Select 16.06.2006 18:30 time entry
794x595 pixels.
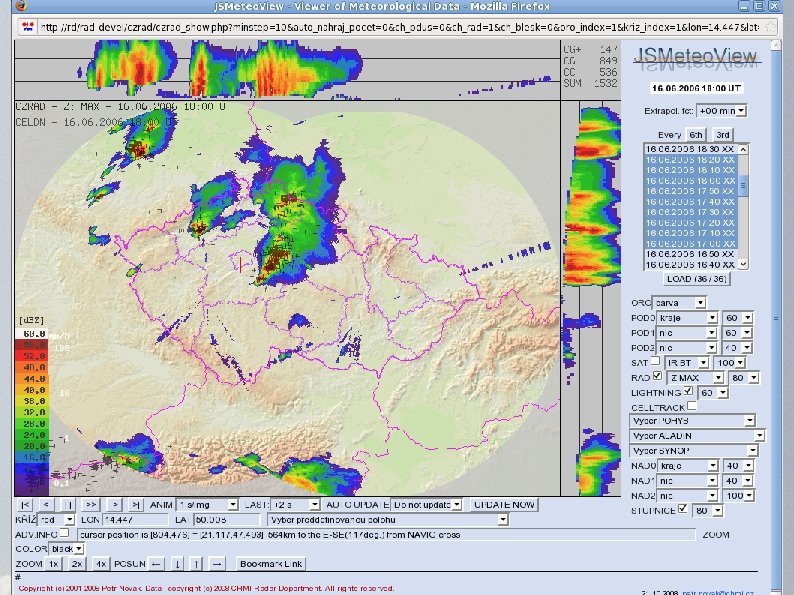(x=690, y=149)
